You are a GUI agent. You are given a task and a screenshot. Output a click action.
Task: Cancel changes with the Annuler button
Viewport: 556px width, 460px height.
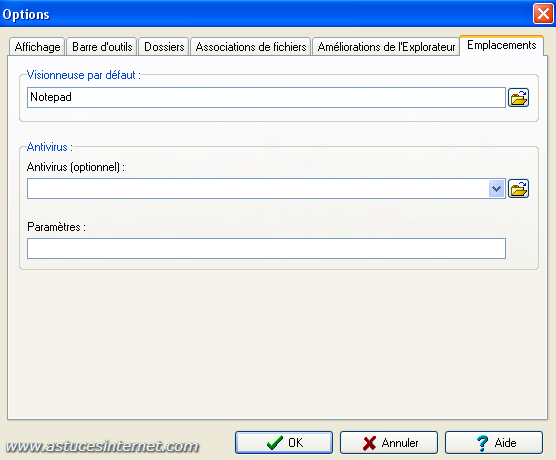(389, 443)
